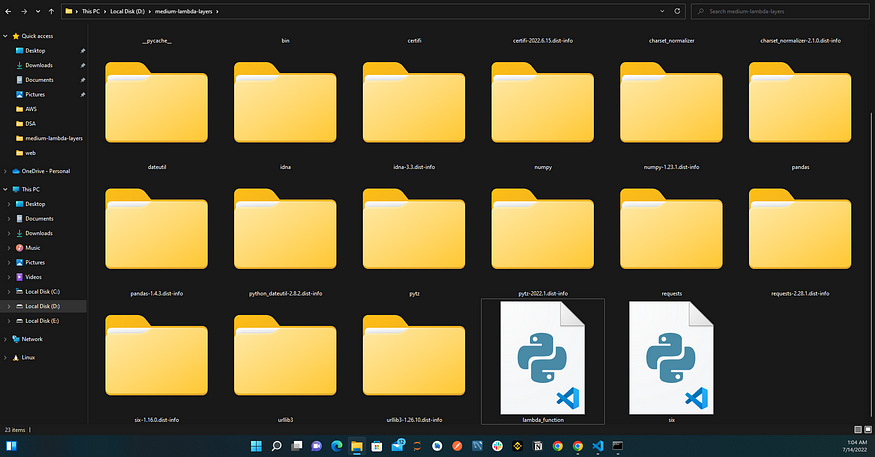875x457 pixels.
Task: Expand the Videos node in sidebar
Action: click(9, 277)
